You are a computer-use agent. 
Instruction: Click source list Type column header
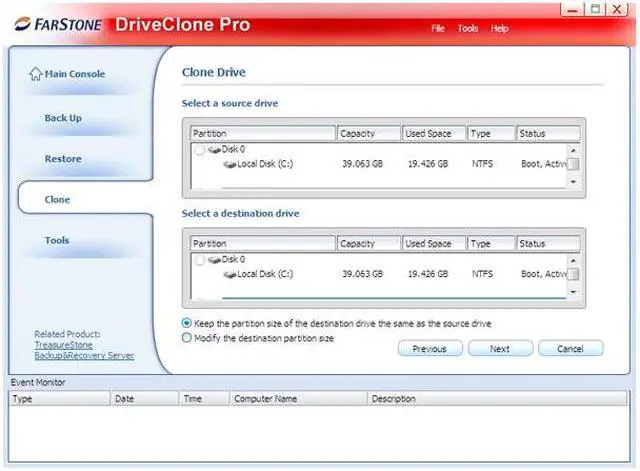click(491, 133)
